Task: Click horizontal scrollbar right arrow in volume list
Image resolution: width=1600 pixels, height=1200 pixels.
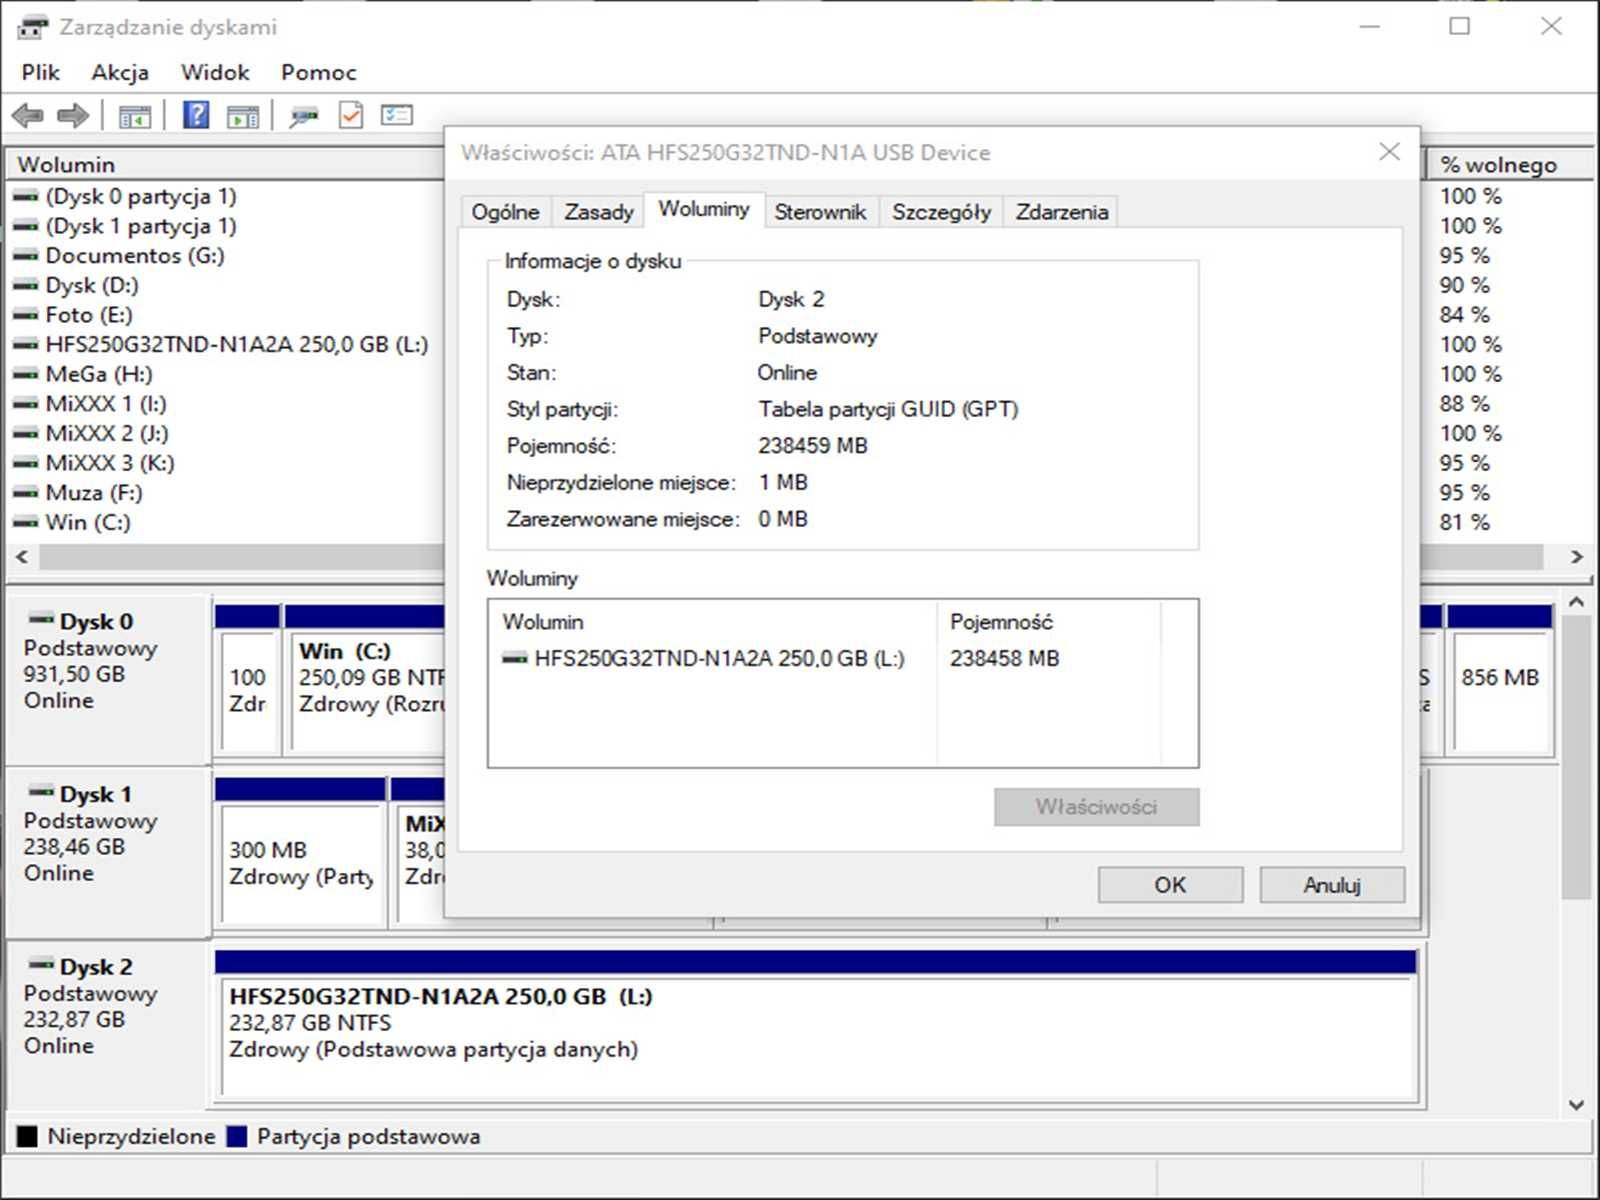Action: pos(1577,557)
